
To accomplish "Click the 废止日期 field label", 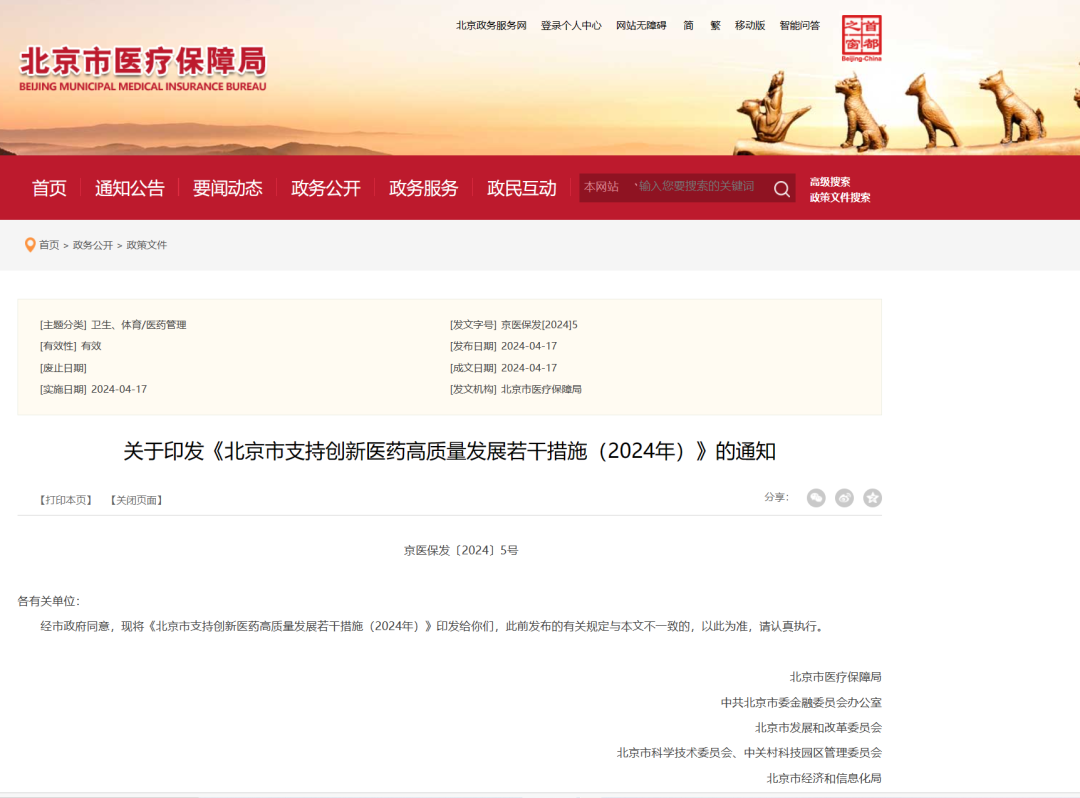I will (x=63, y=368).
